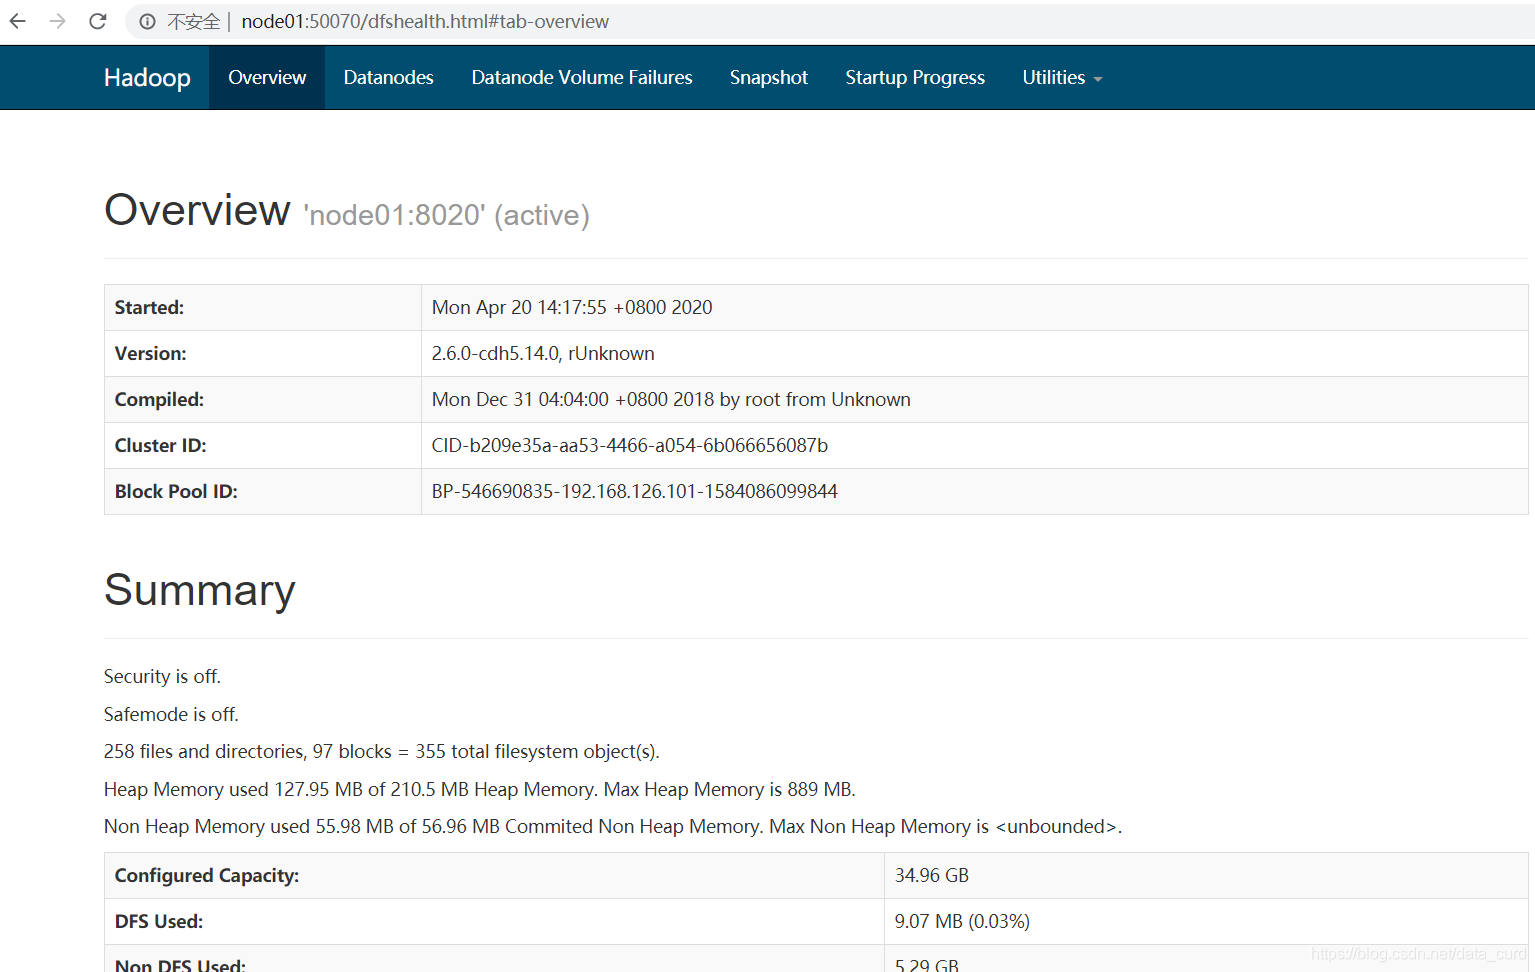Select Block Pool ID value 'BP-546690835-192.168.126.101-1584086099844'

tap(635, 492)
